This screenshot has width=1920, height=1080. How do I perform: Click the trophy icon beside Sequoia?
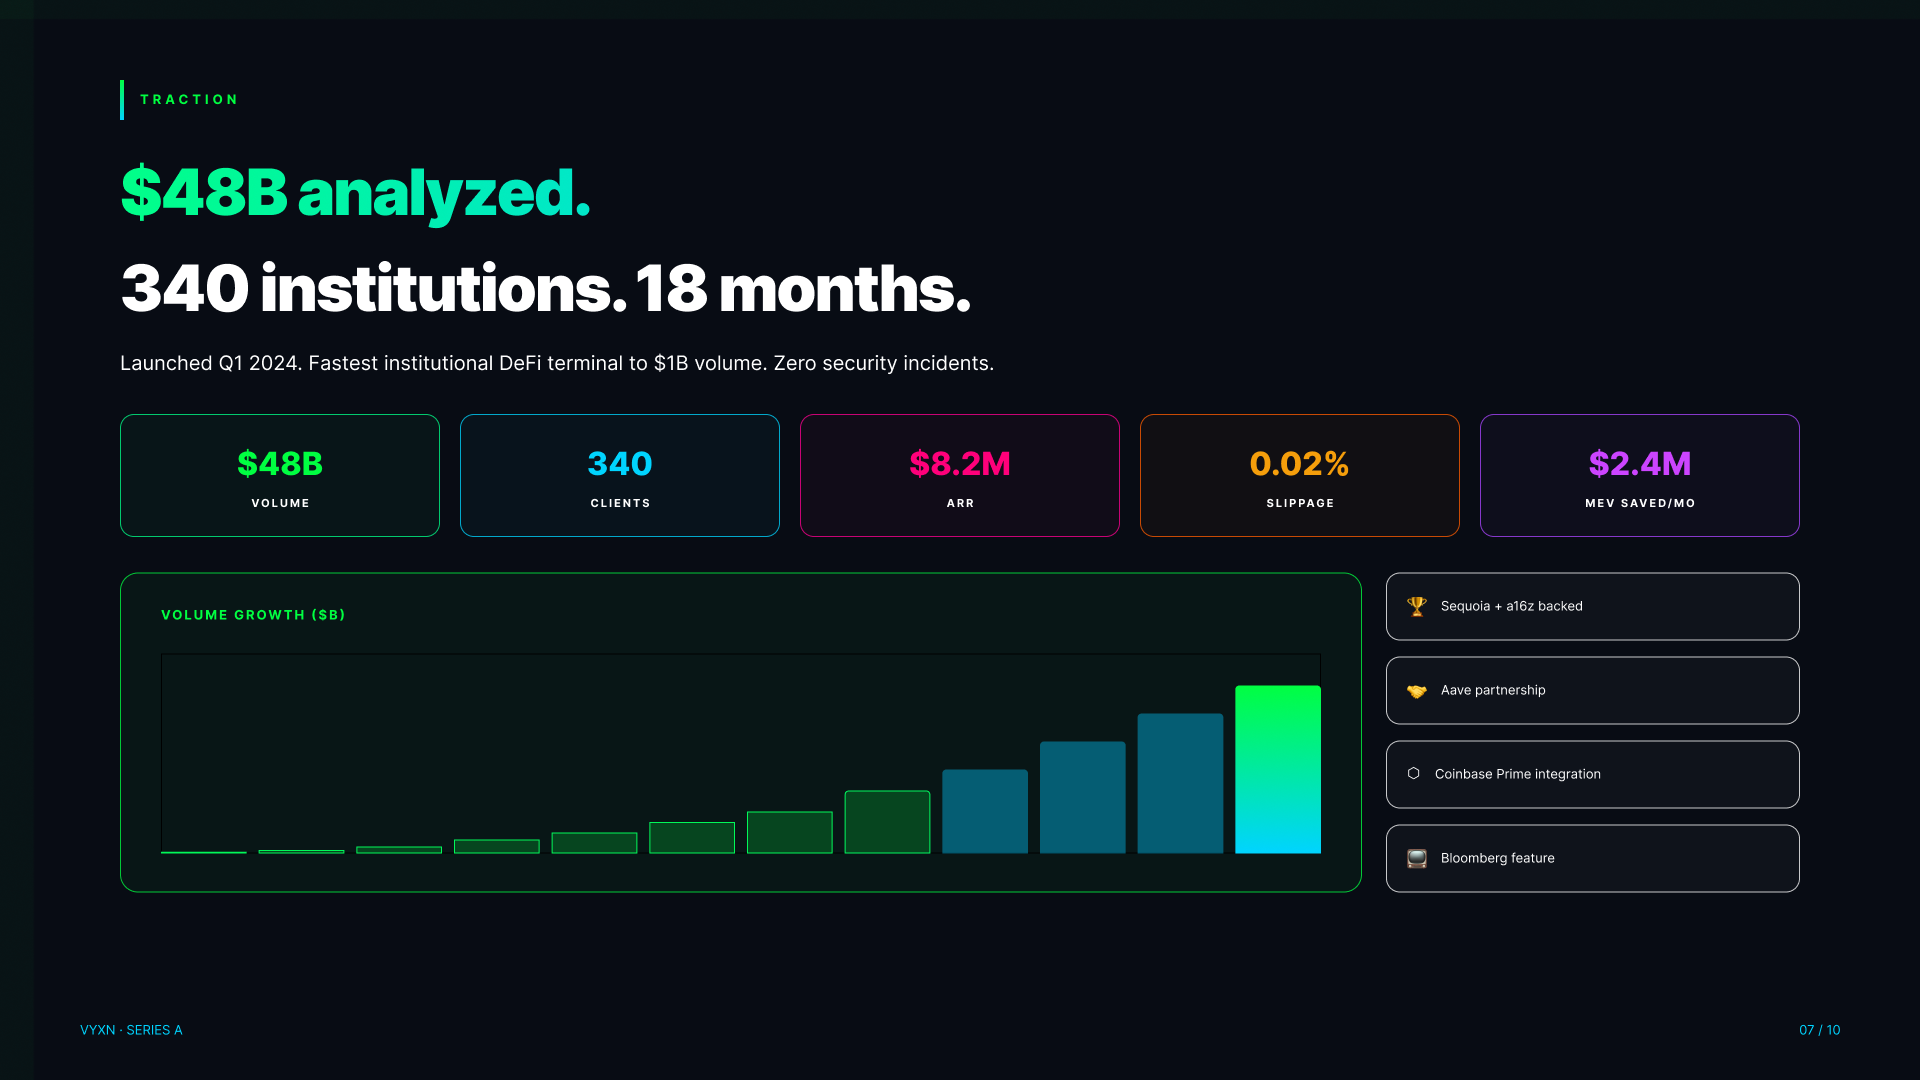[x=1416, y=606]
